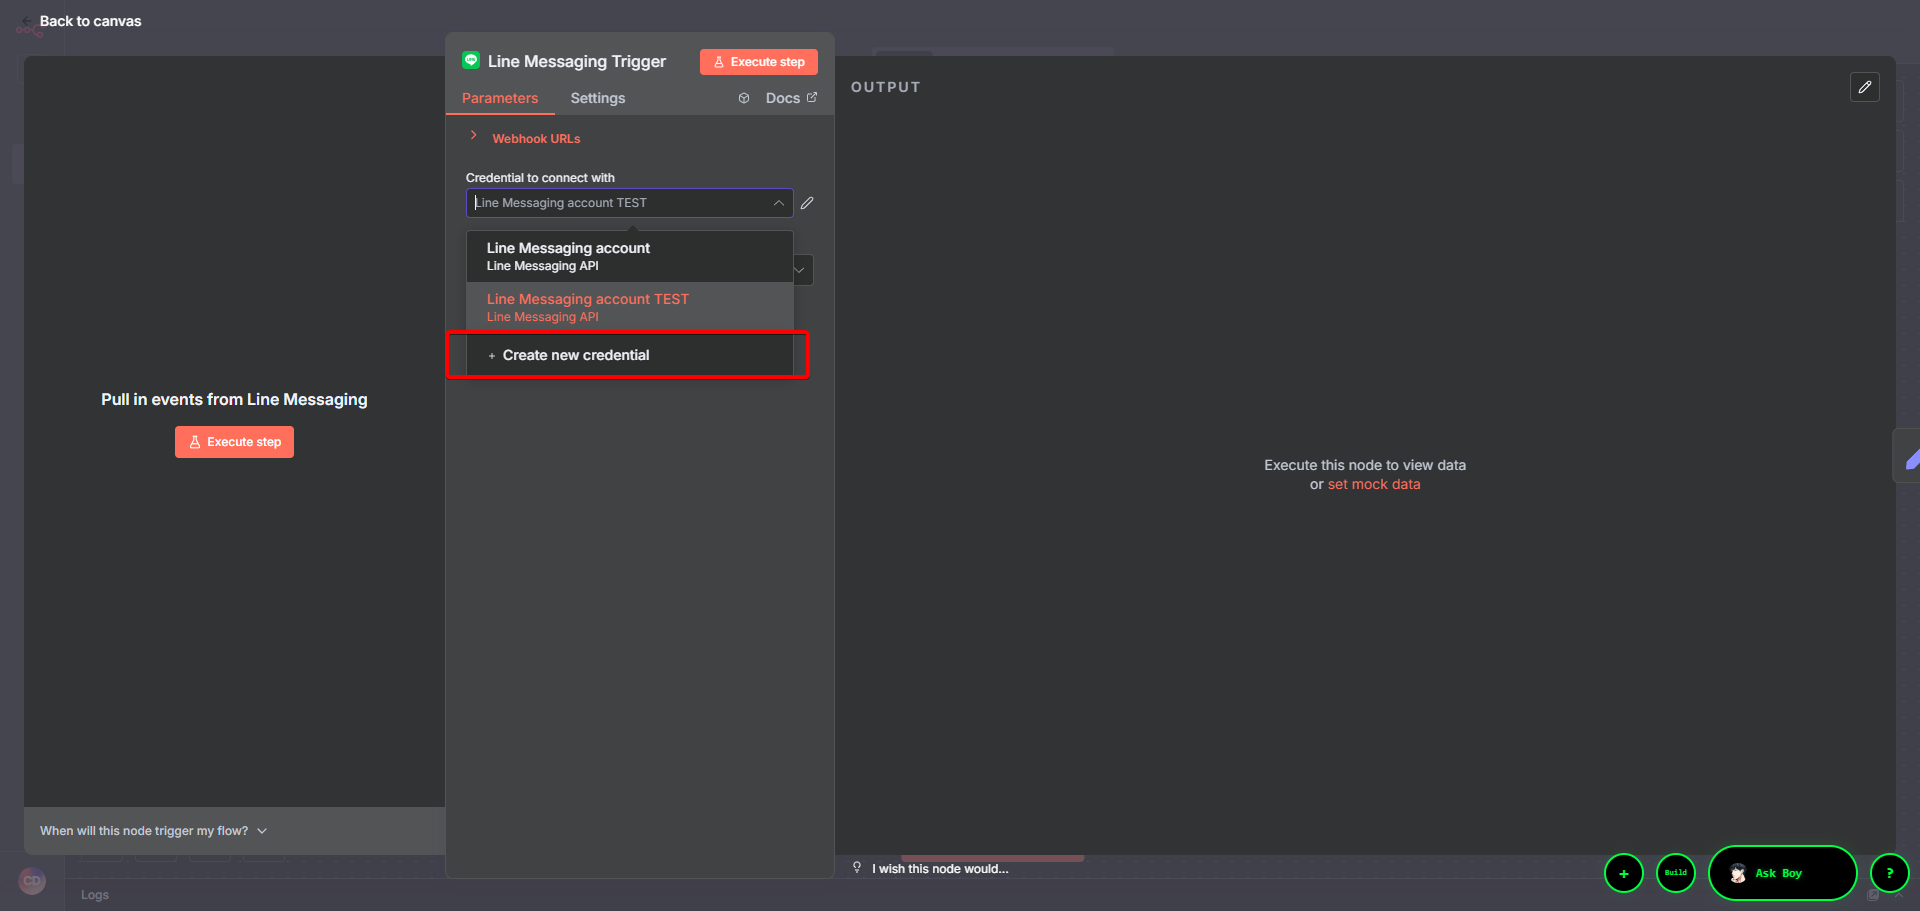This screenshot has height=911, width=1920.
Task: Expand the Webhook URLs section
Action: tap(535, 139)
